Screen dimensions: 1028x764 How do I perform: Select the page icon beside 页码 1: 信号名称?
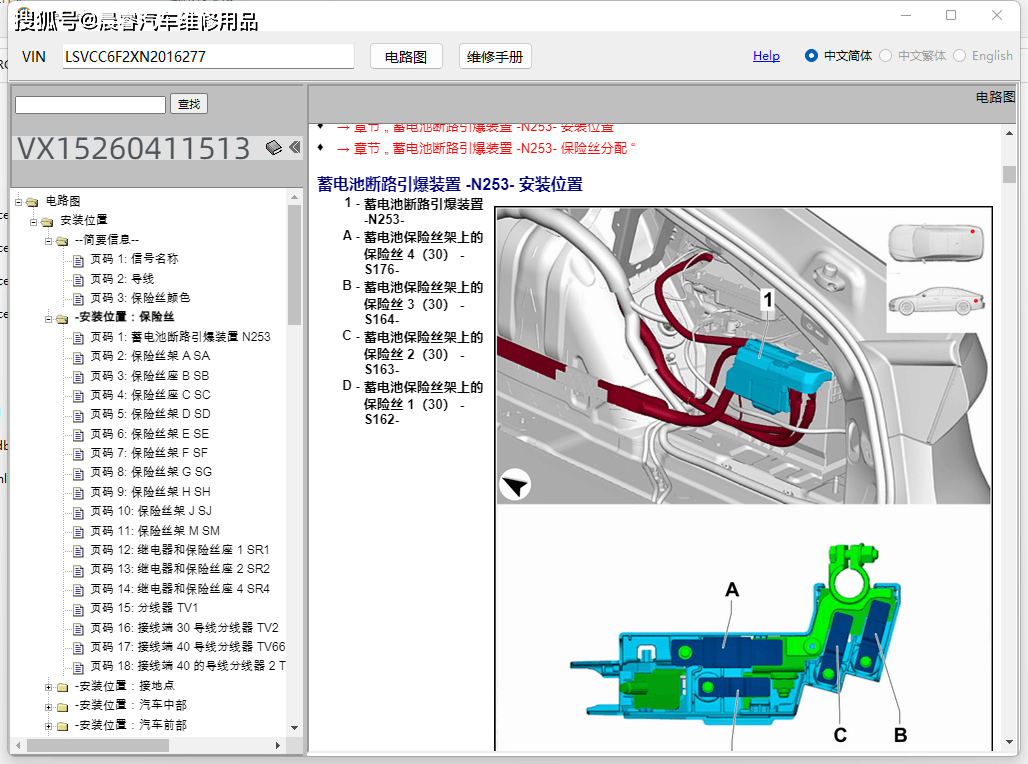point(78,259)
